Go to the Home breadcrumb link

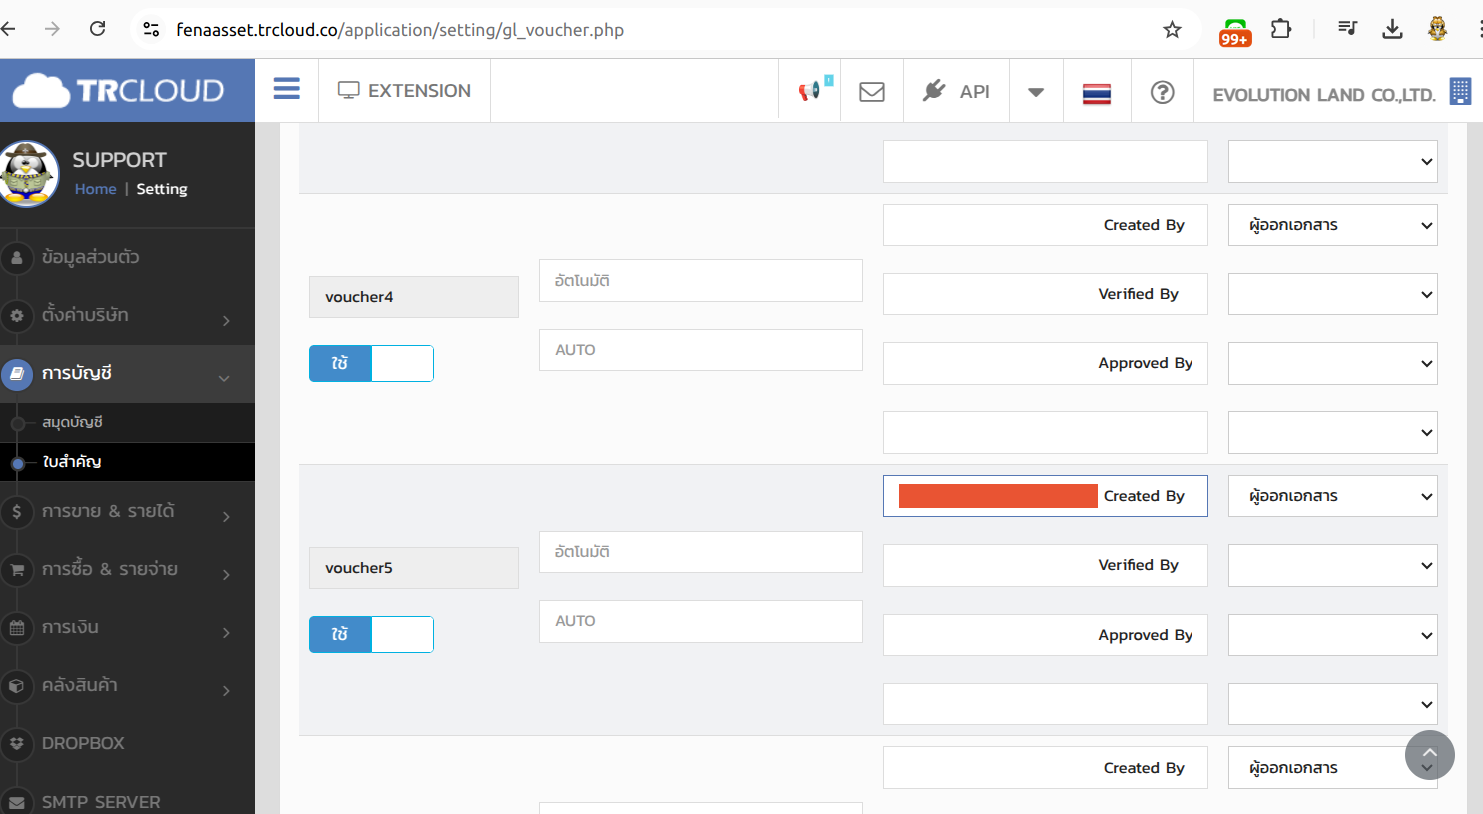[x=95, y=189]
